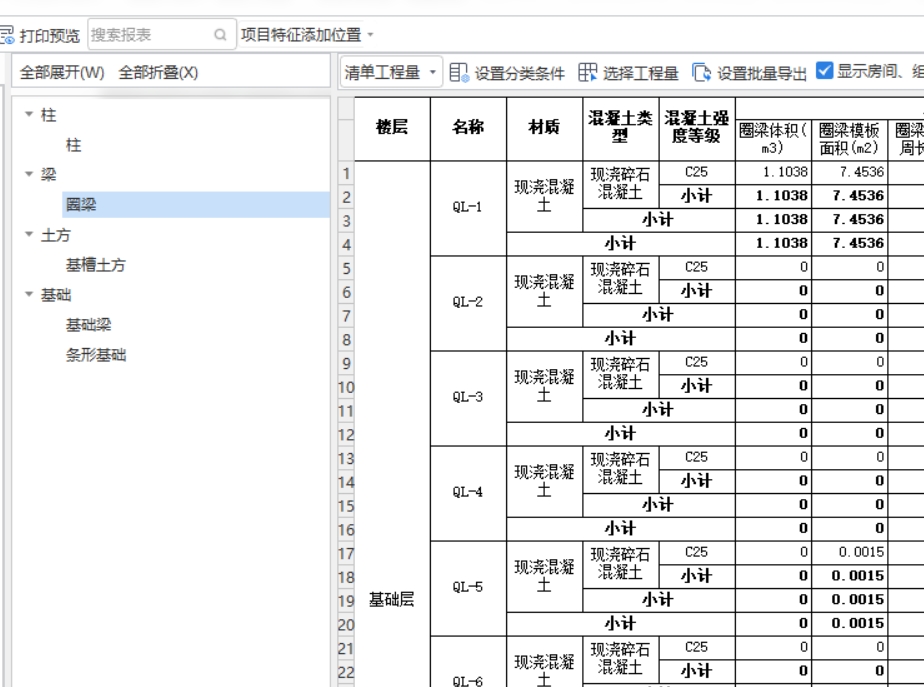Click the C25 cell in row 13

697,457
